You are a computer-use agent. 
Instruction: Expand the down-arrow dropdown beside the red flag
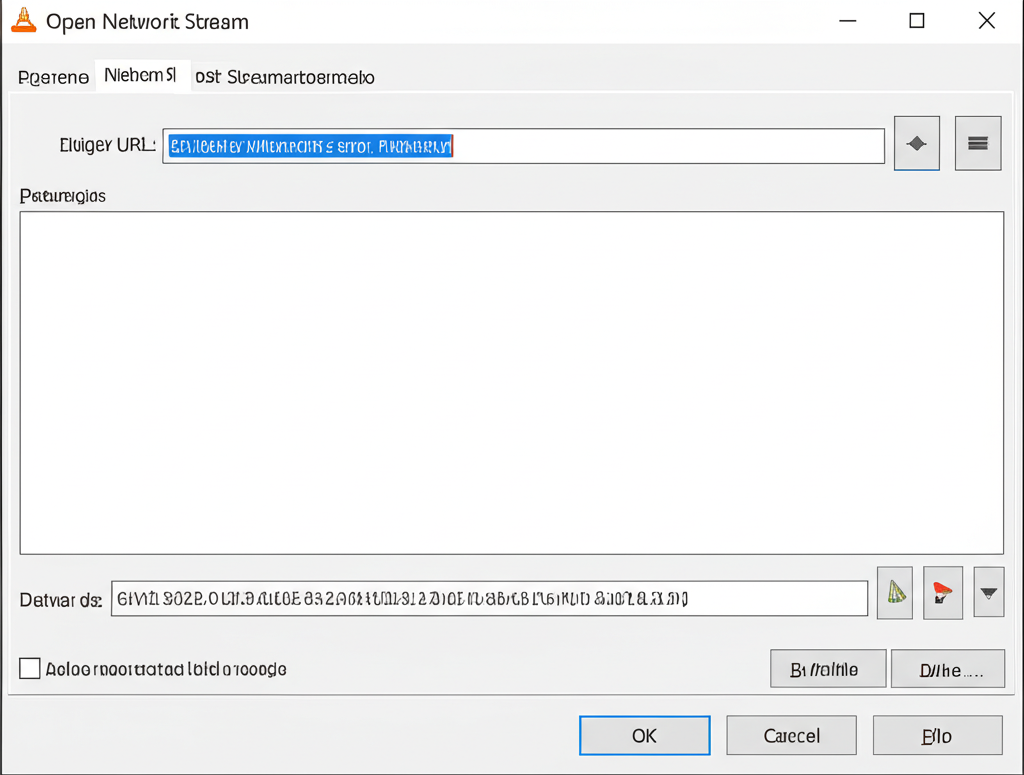pyautogui.click(x=988, y=593)
